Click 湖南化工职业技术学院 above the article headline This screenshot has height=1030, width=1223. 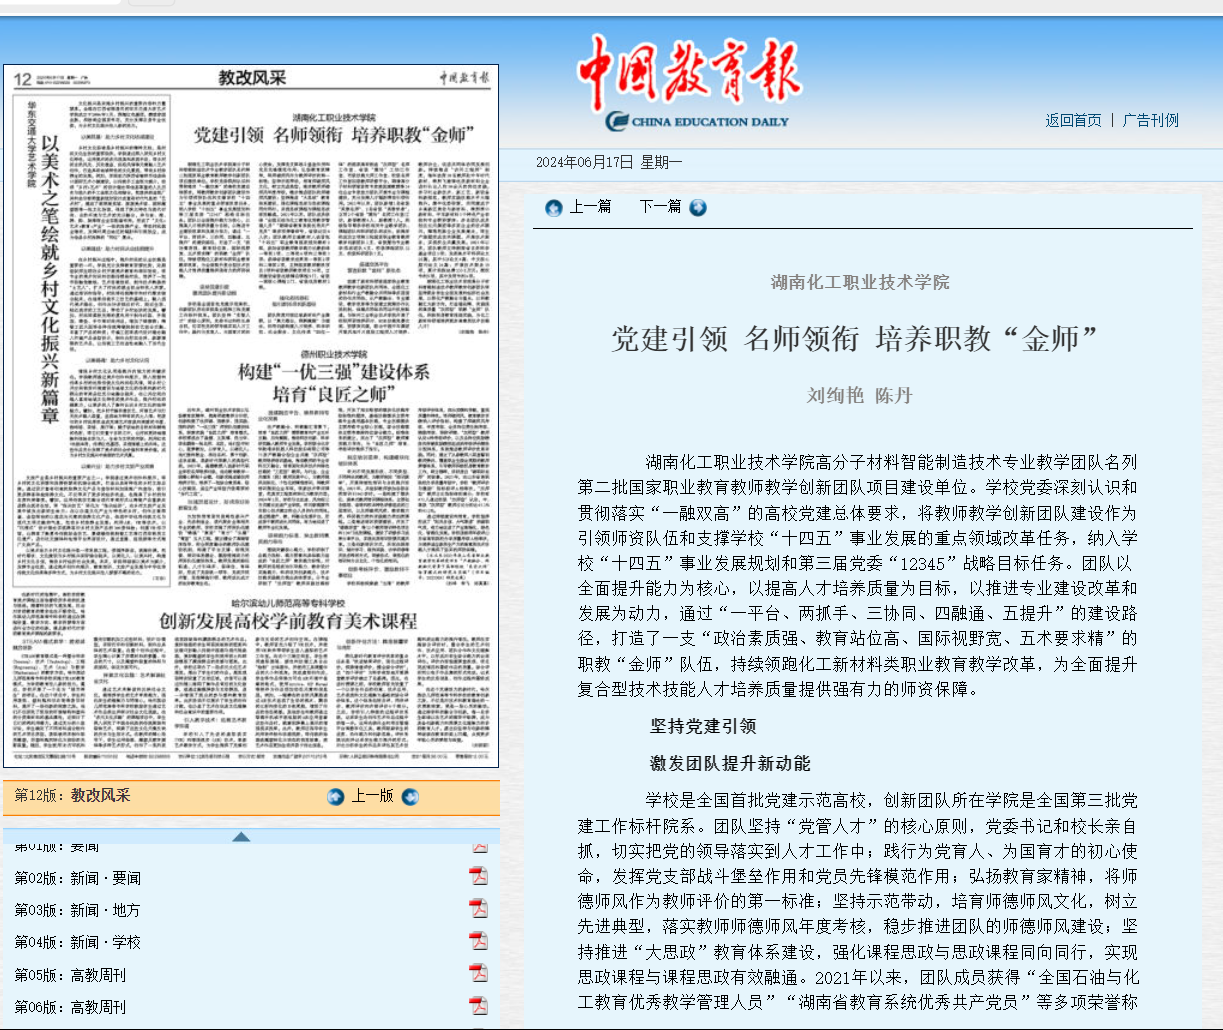pos(860,283)
